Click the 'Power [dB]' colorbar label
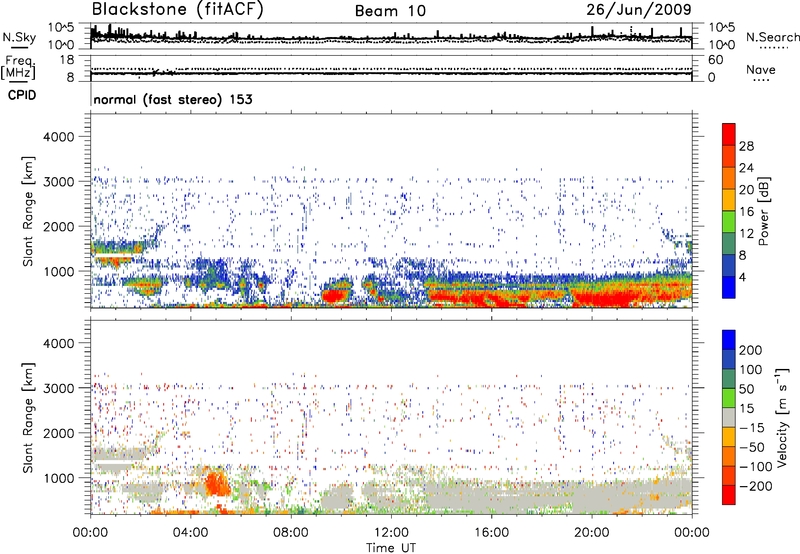This screenshot has width=800, height=554. pyautogui.click(x=764, y=211)
